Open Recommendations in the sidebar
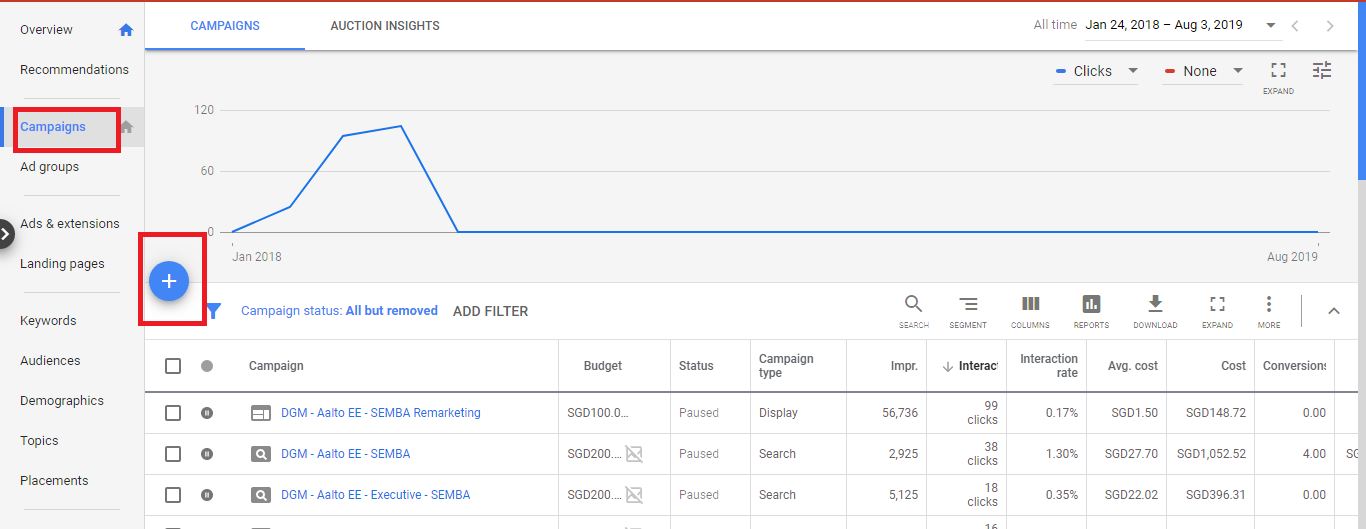The width and height of the screenshot is (1366, 529). pos(74,70)
